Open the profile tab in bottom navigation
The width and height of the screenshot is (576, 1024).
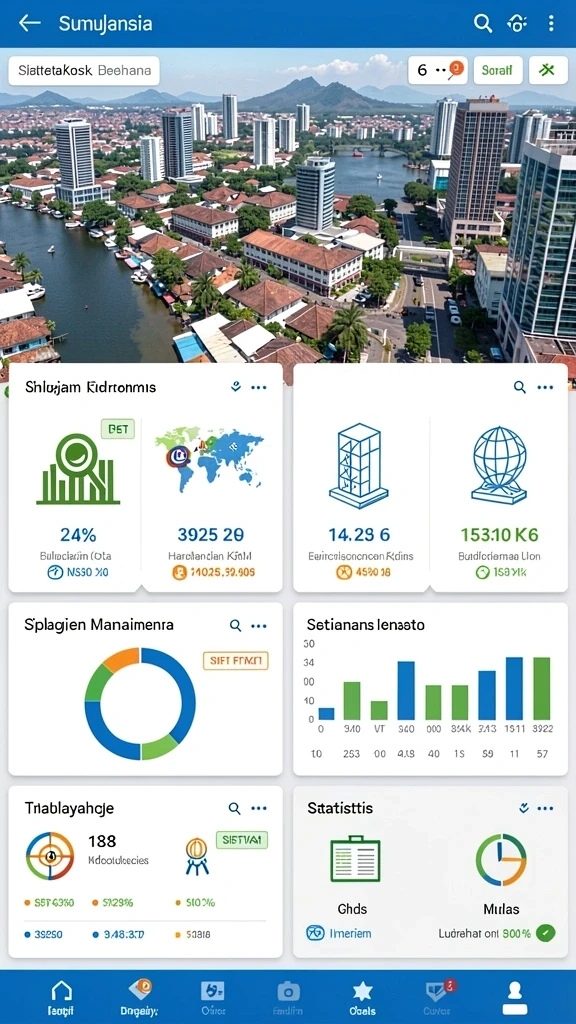[514, 997]
